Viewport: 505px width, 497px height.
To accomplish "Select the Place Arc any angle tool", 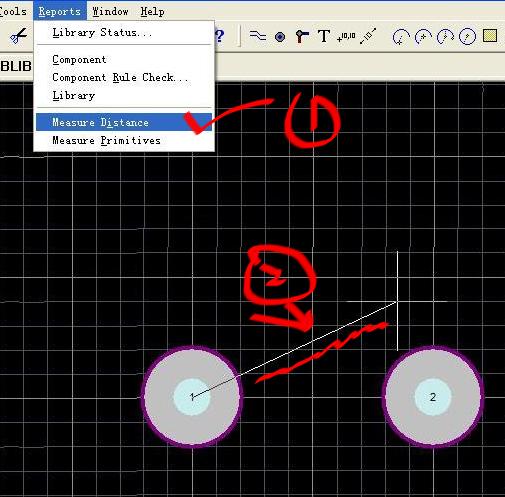I will click(x=445, y=37).
